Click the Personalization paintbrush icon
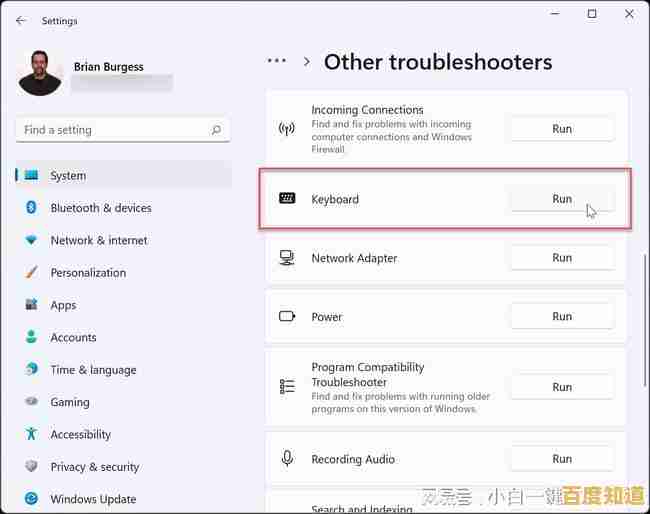 (31, 273)
